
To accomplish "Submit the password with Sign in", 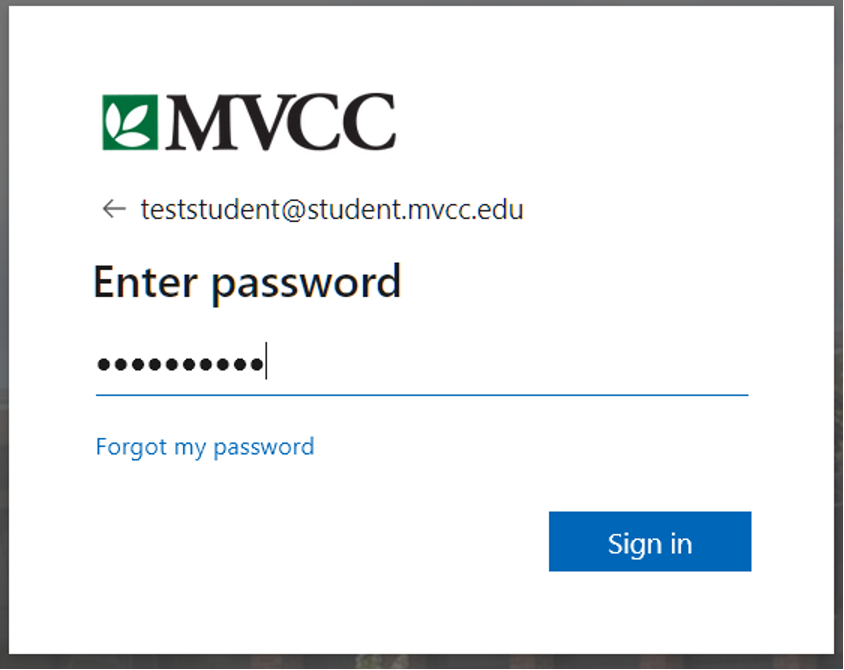I will [650, 541].
